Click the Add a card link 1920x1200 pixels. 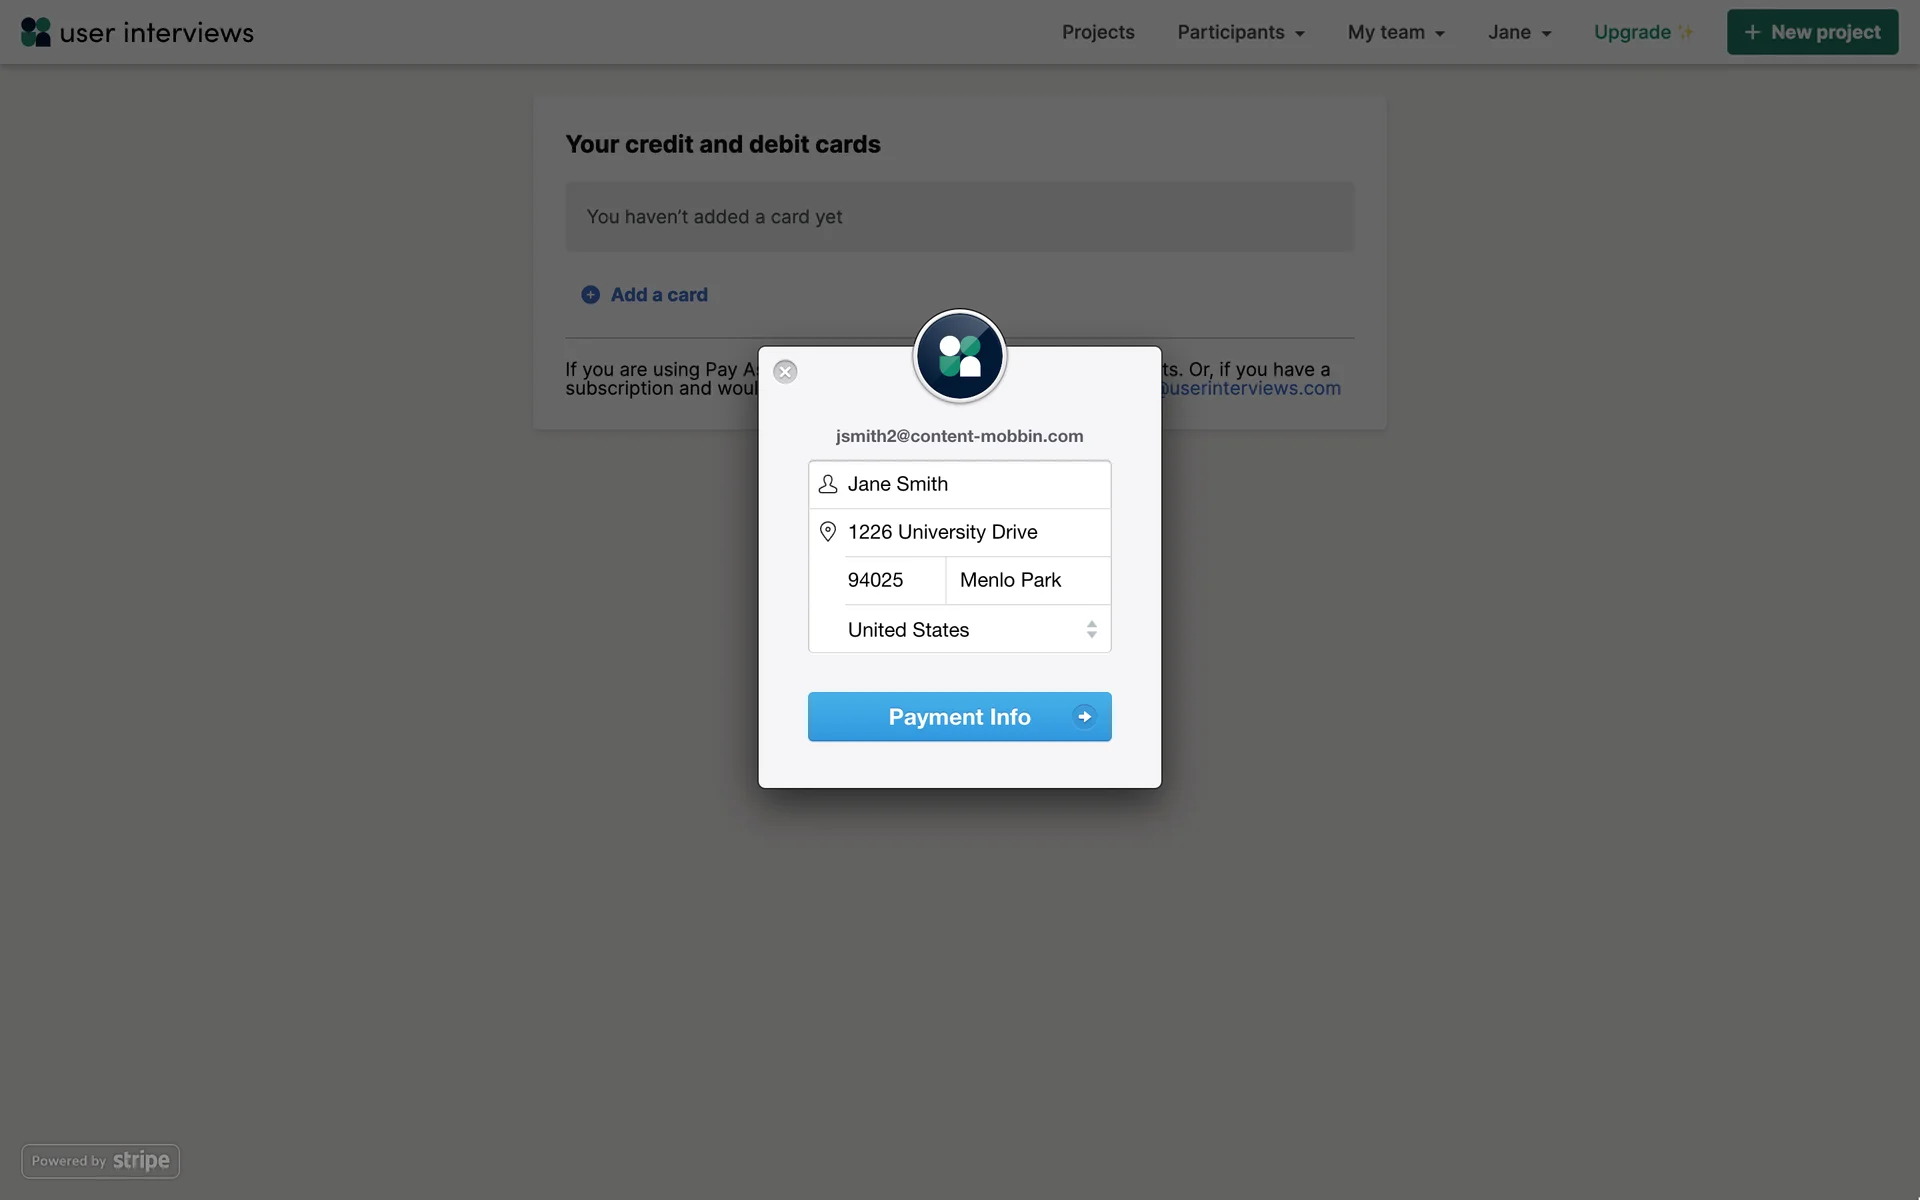point(659,295)
